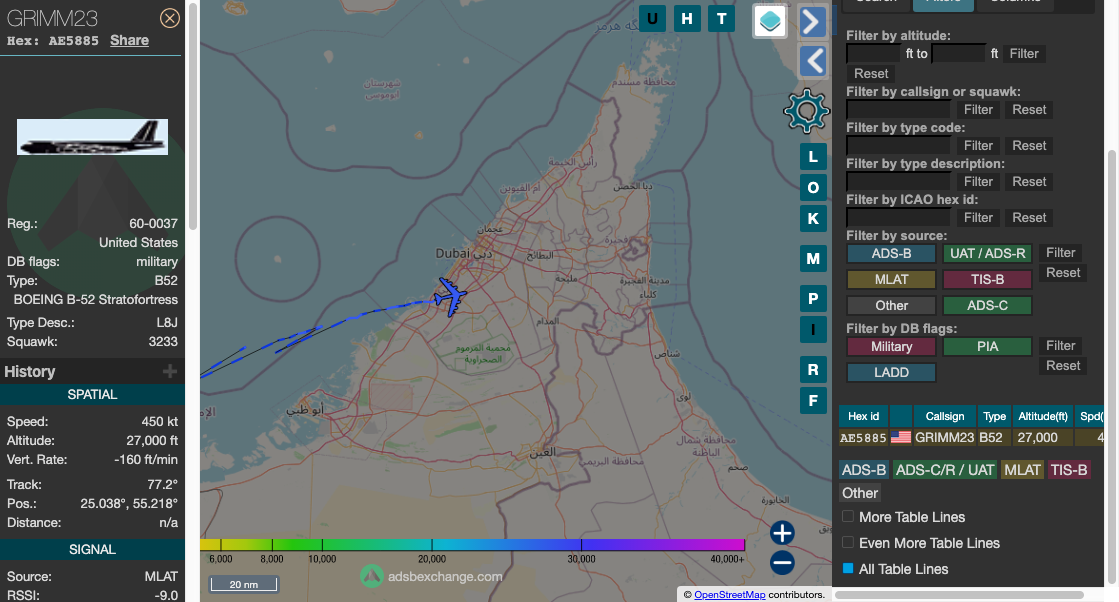Reset the type code filter
The width and height of the screenshot is (1119, 602).
1029,146
